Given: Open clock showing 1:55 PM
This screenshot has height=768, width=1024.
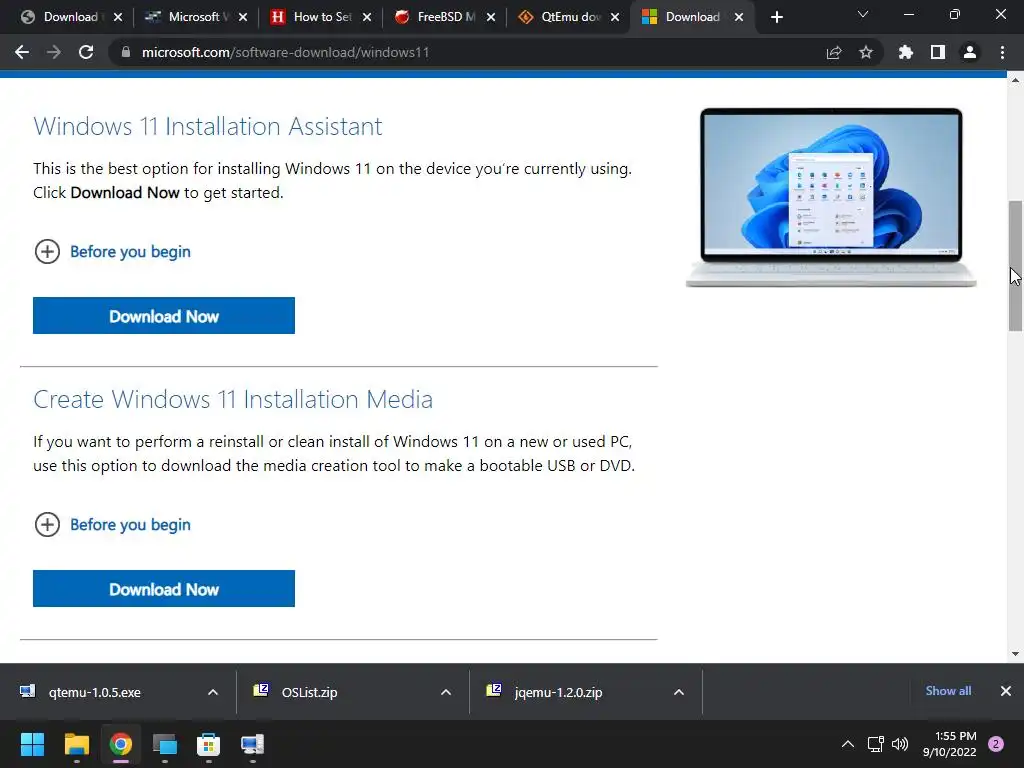Looking at the screenshot, I should (950, 744).
